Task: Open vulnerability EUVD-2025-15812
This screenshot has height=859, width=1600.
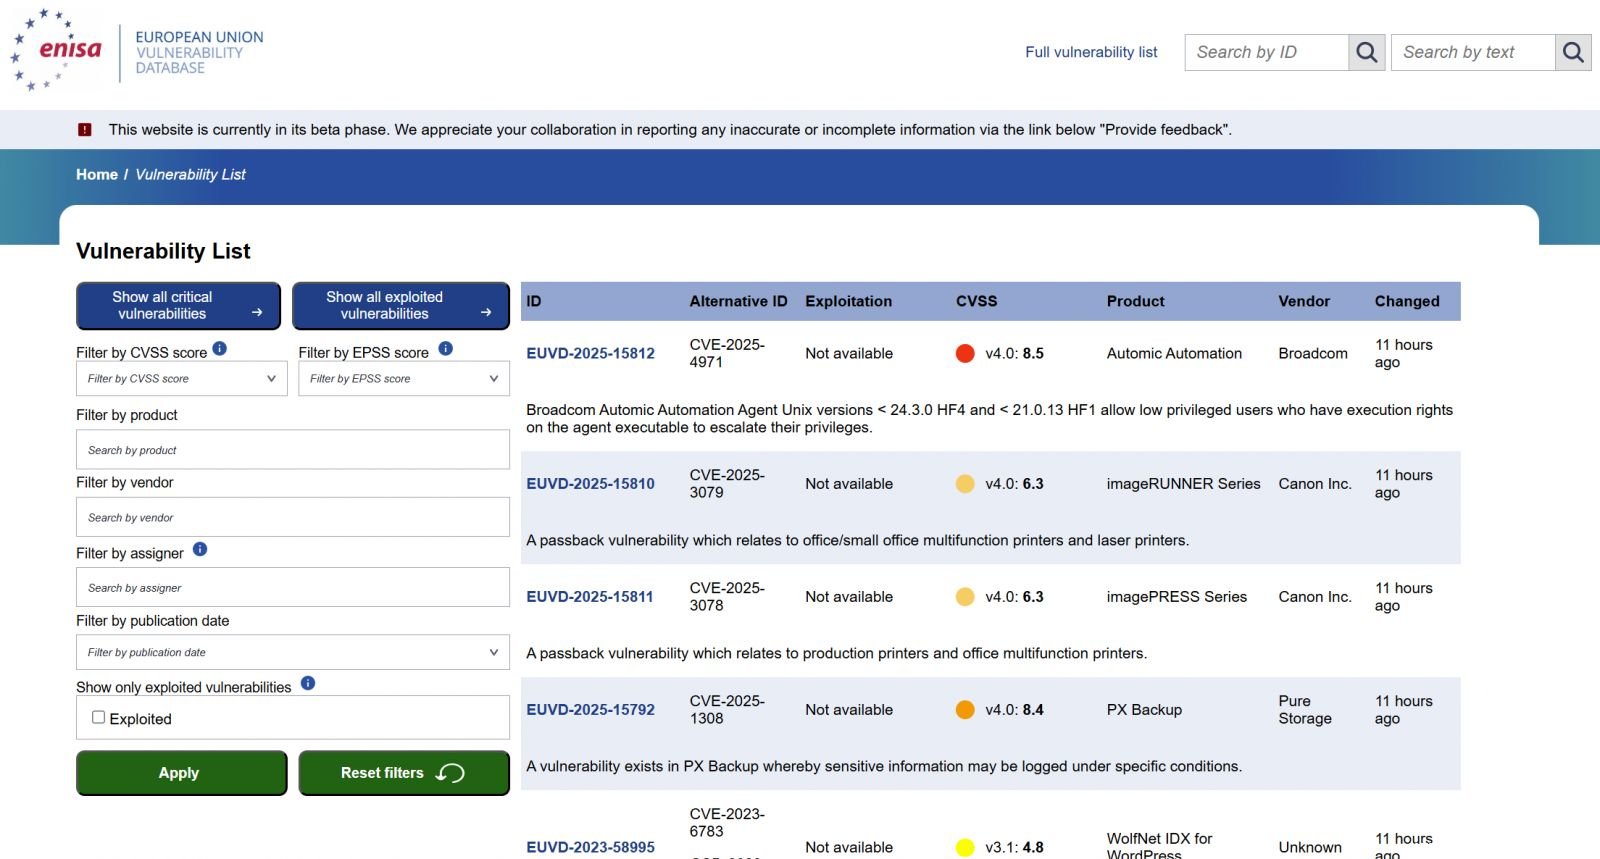Action: coord(590,353)
